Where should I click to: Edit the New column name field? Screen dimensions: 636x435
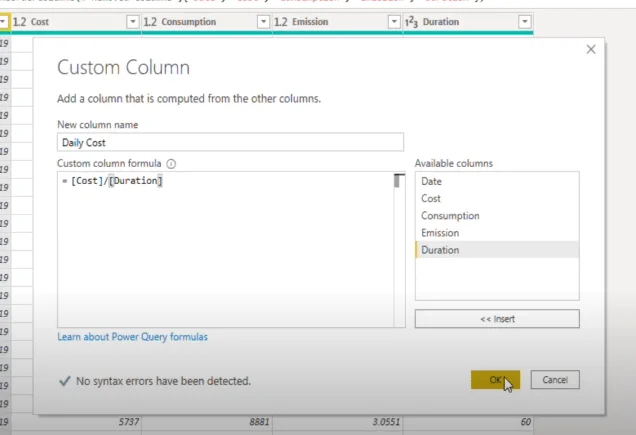point(230,142)
